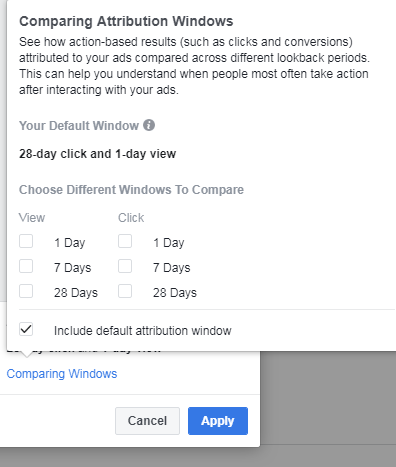This screenshot has height=467, width=396.
Task: Select the '28 Days' label text under Click
Action: click(175, 293)
